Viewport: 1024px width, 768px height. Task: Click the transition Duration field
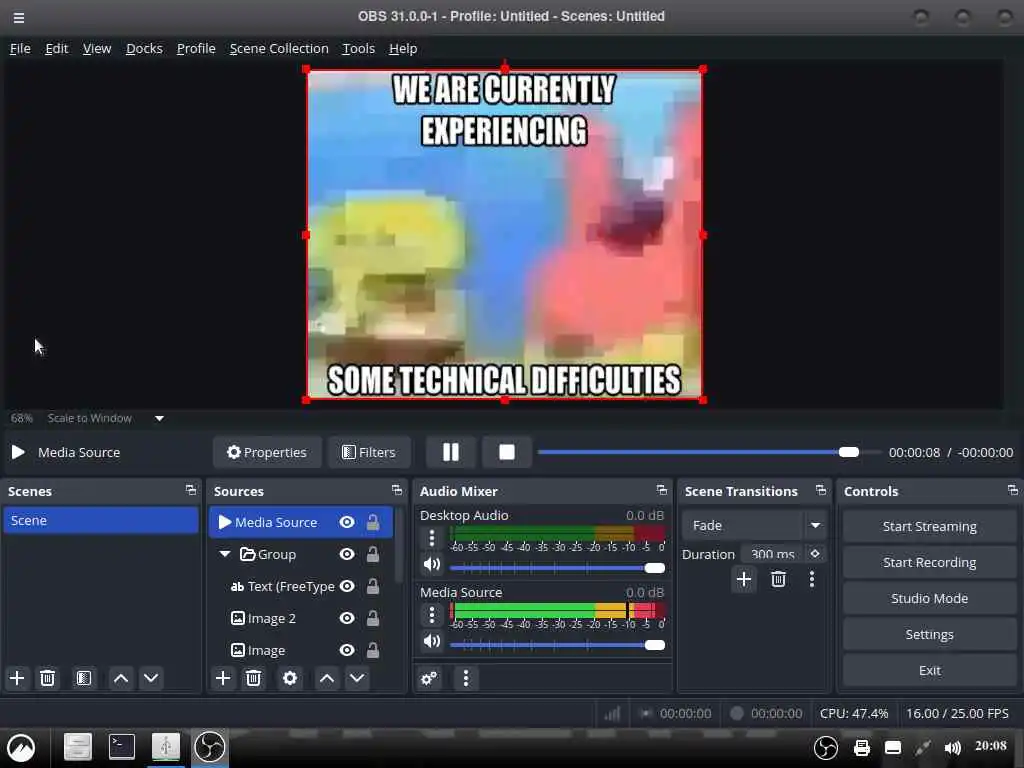[772, 554]
